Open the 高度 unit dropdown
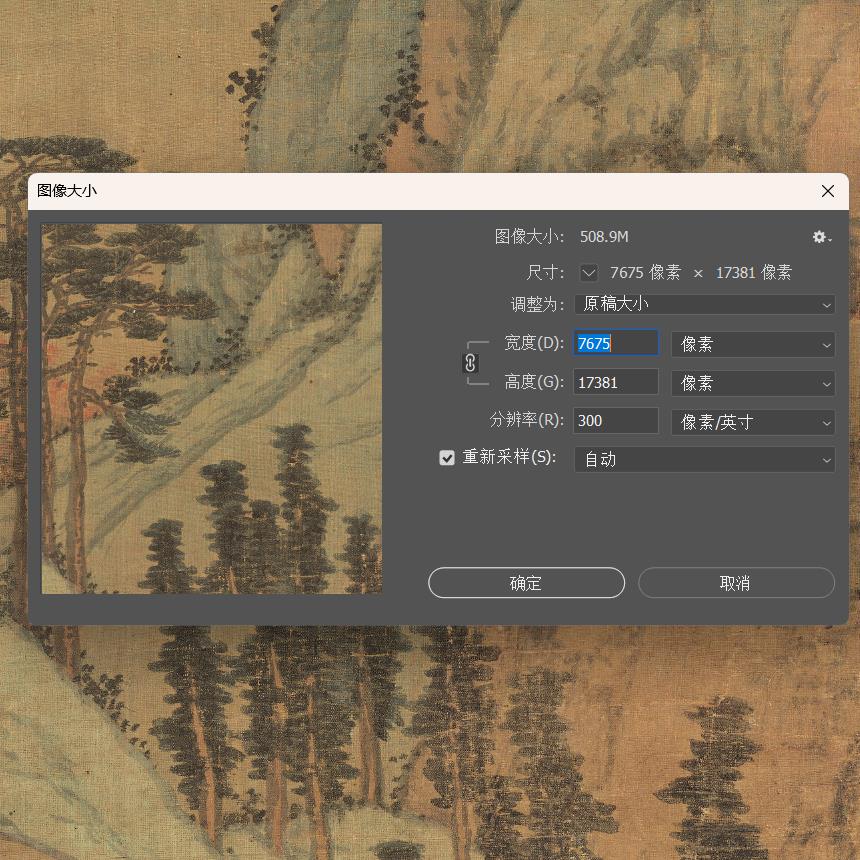860x860 pixels. click(x=752, y=383)
